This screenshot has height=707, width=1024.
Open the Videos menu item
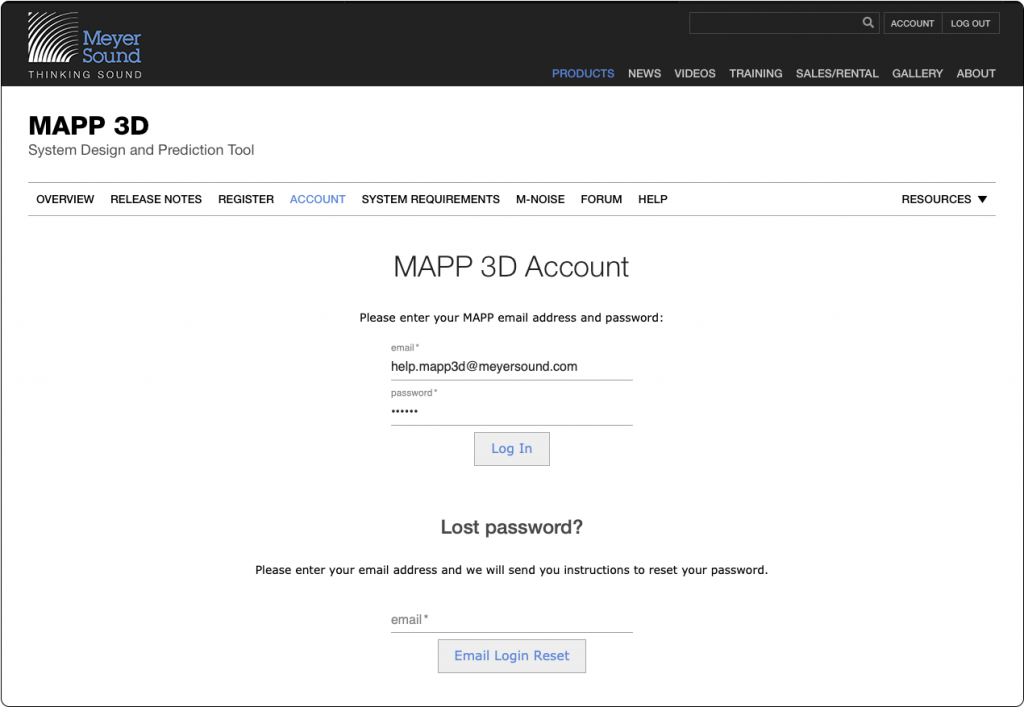coord(694,73)
